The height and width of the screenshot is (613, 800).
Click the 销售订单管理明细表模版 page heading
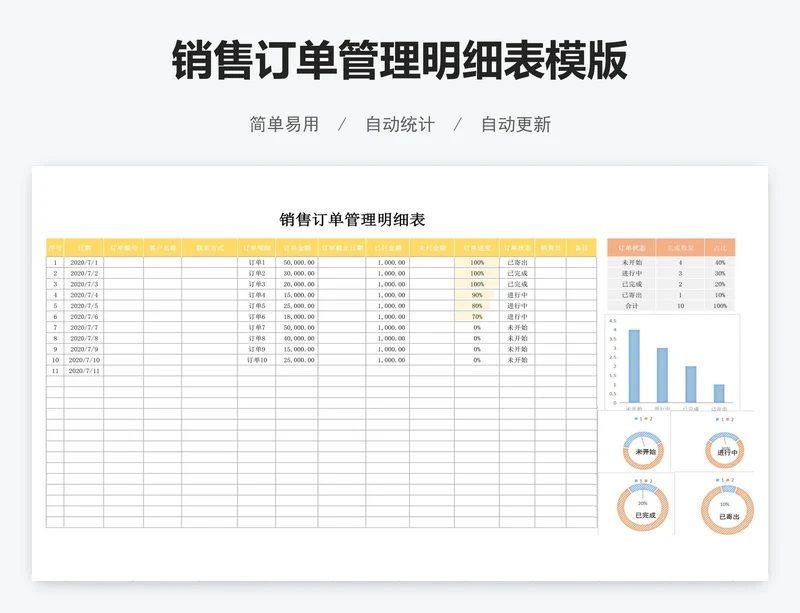point(399,60)
